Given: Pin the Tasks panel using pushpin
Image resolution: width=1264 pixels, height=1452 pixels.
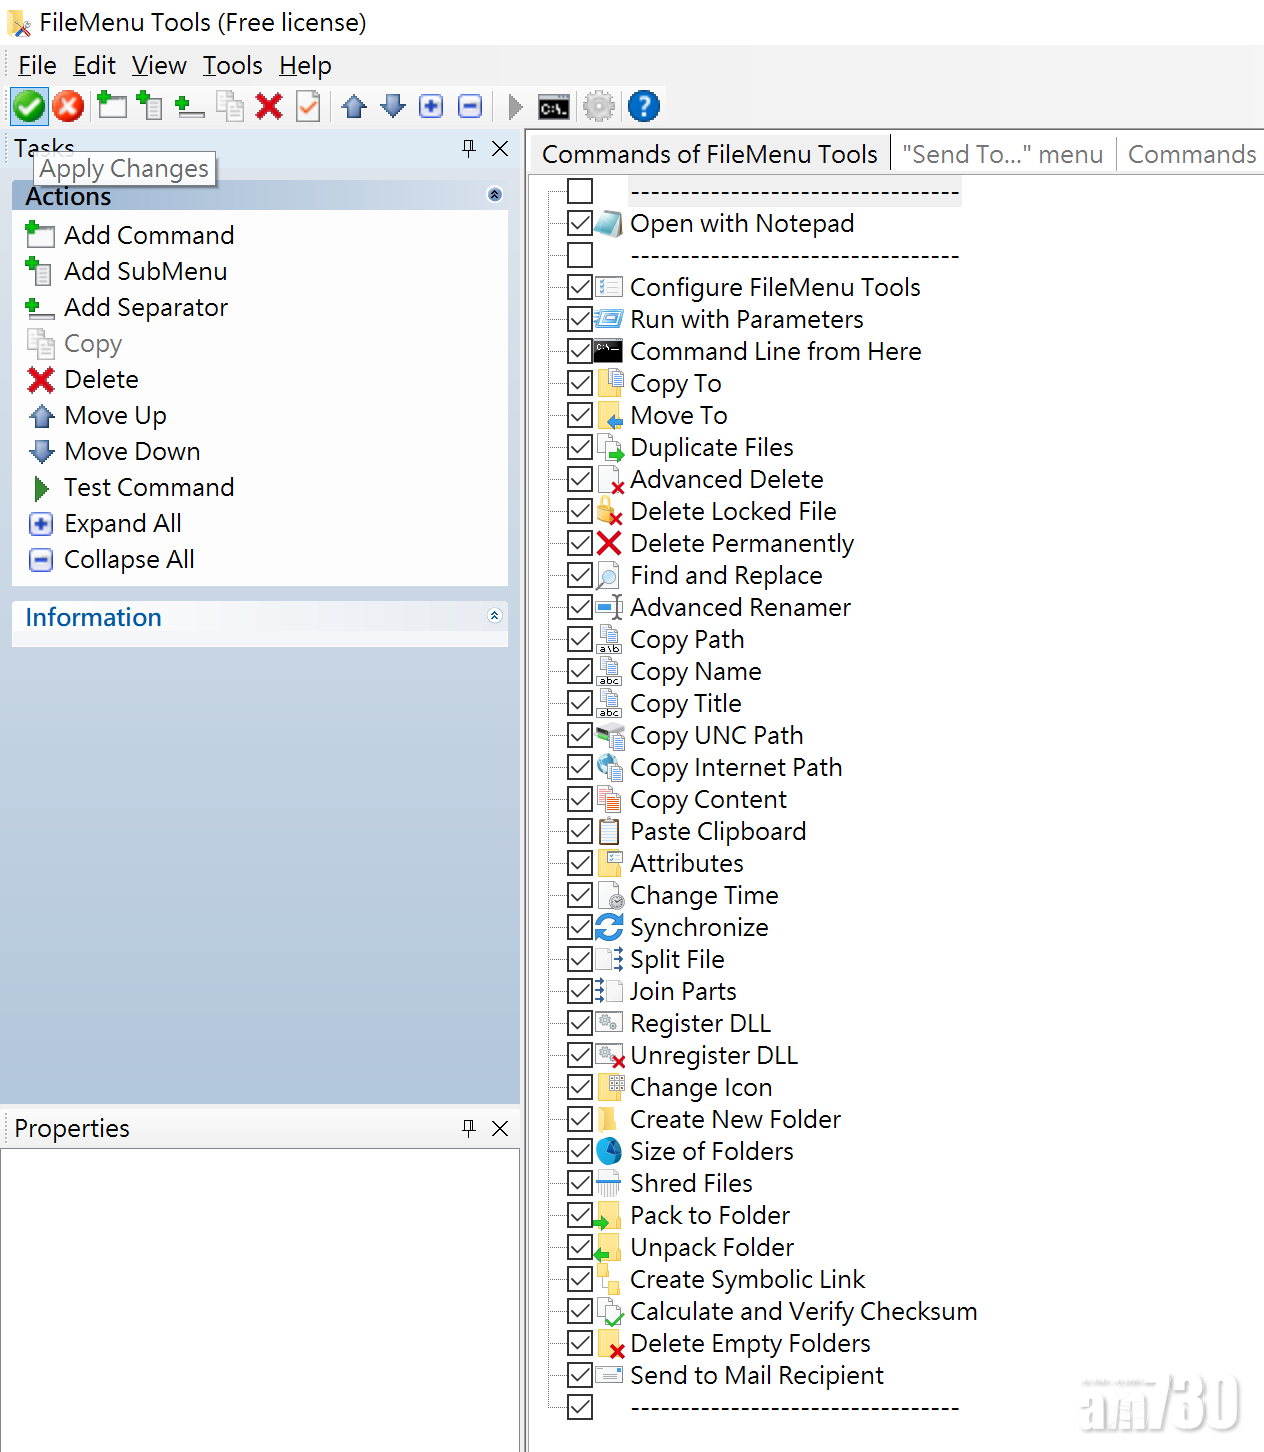Looking at the screenshot, I should tap(468, 149).
